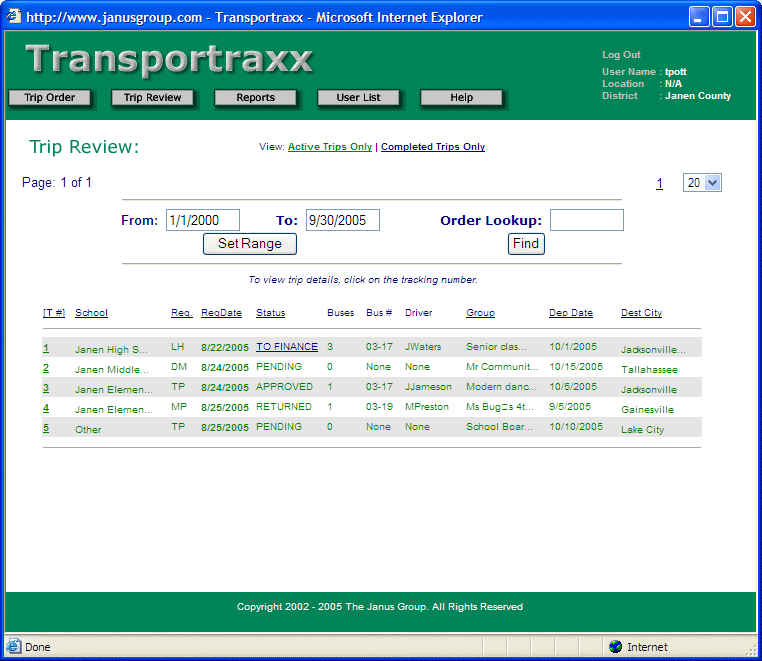Click the TO FINANCE status link
The image size is (762, 661).
click(x=287, y=347)
